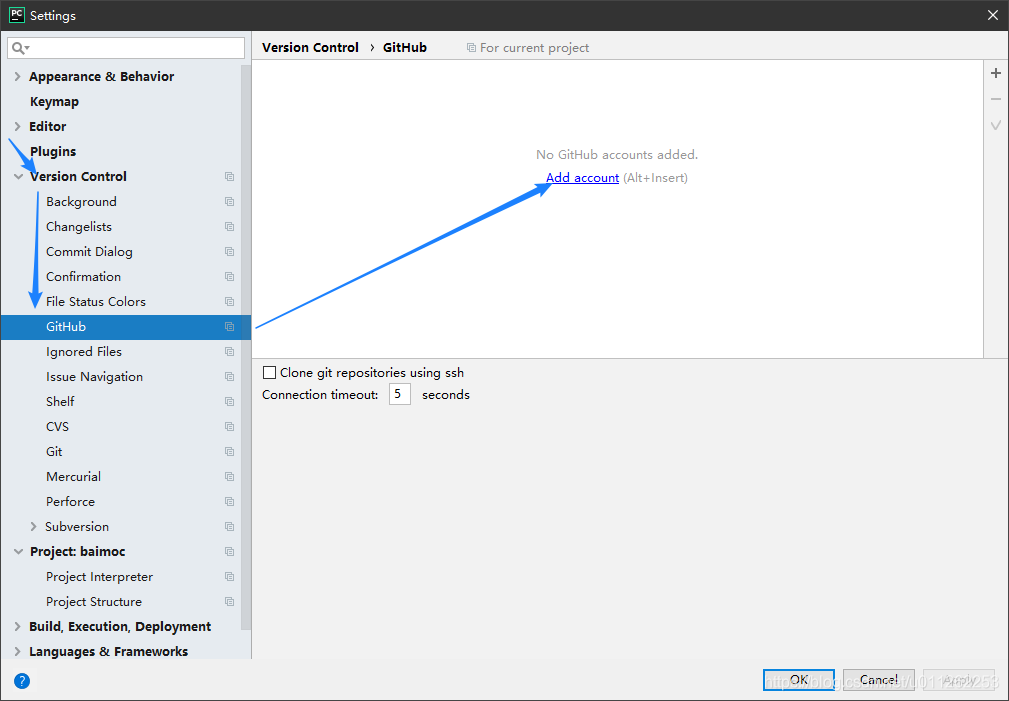
Task: Enable Clone git repositories using ssh
Action: point(270,373)
